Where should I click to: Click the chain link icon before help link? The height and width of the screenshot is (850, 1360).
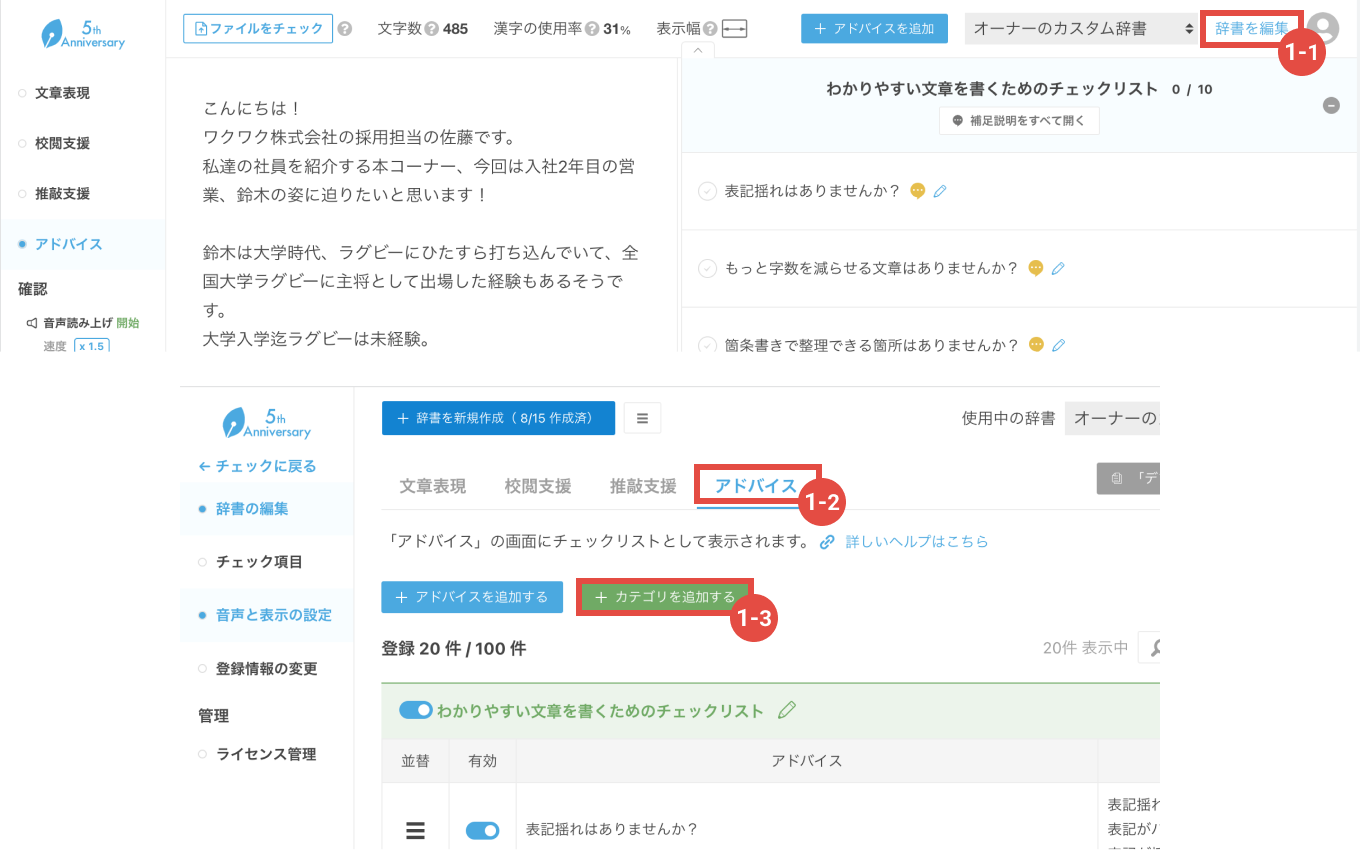click(827, 542)
